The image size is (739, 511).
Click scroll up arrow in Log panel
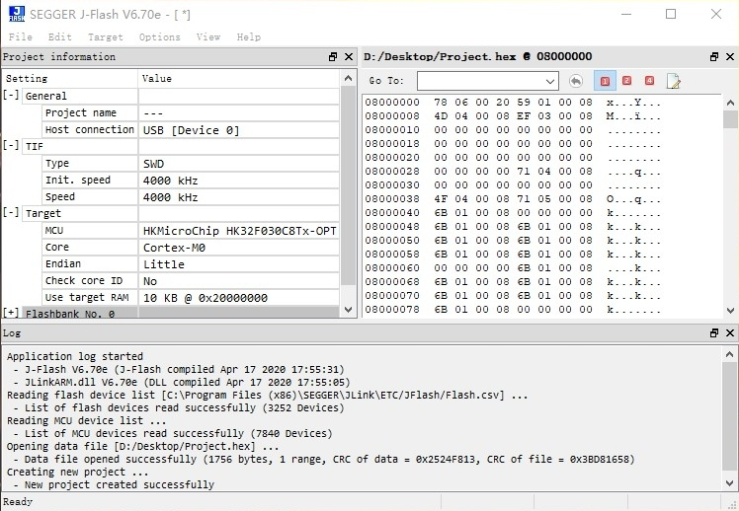click(x=730, y=354)
